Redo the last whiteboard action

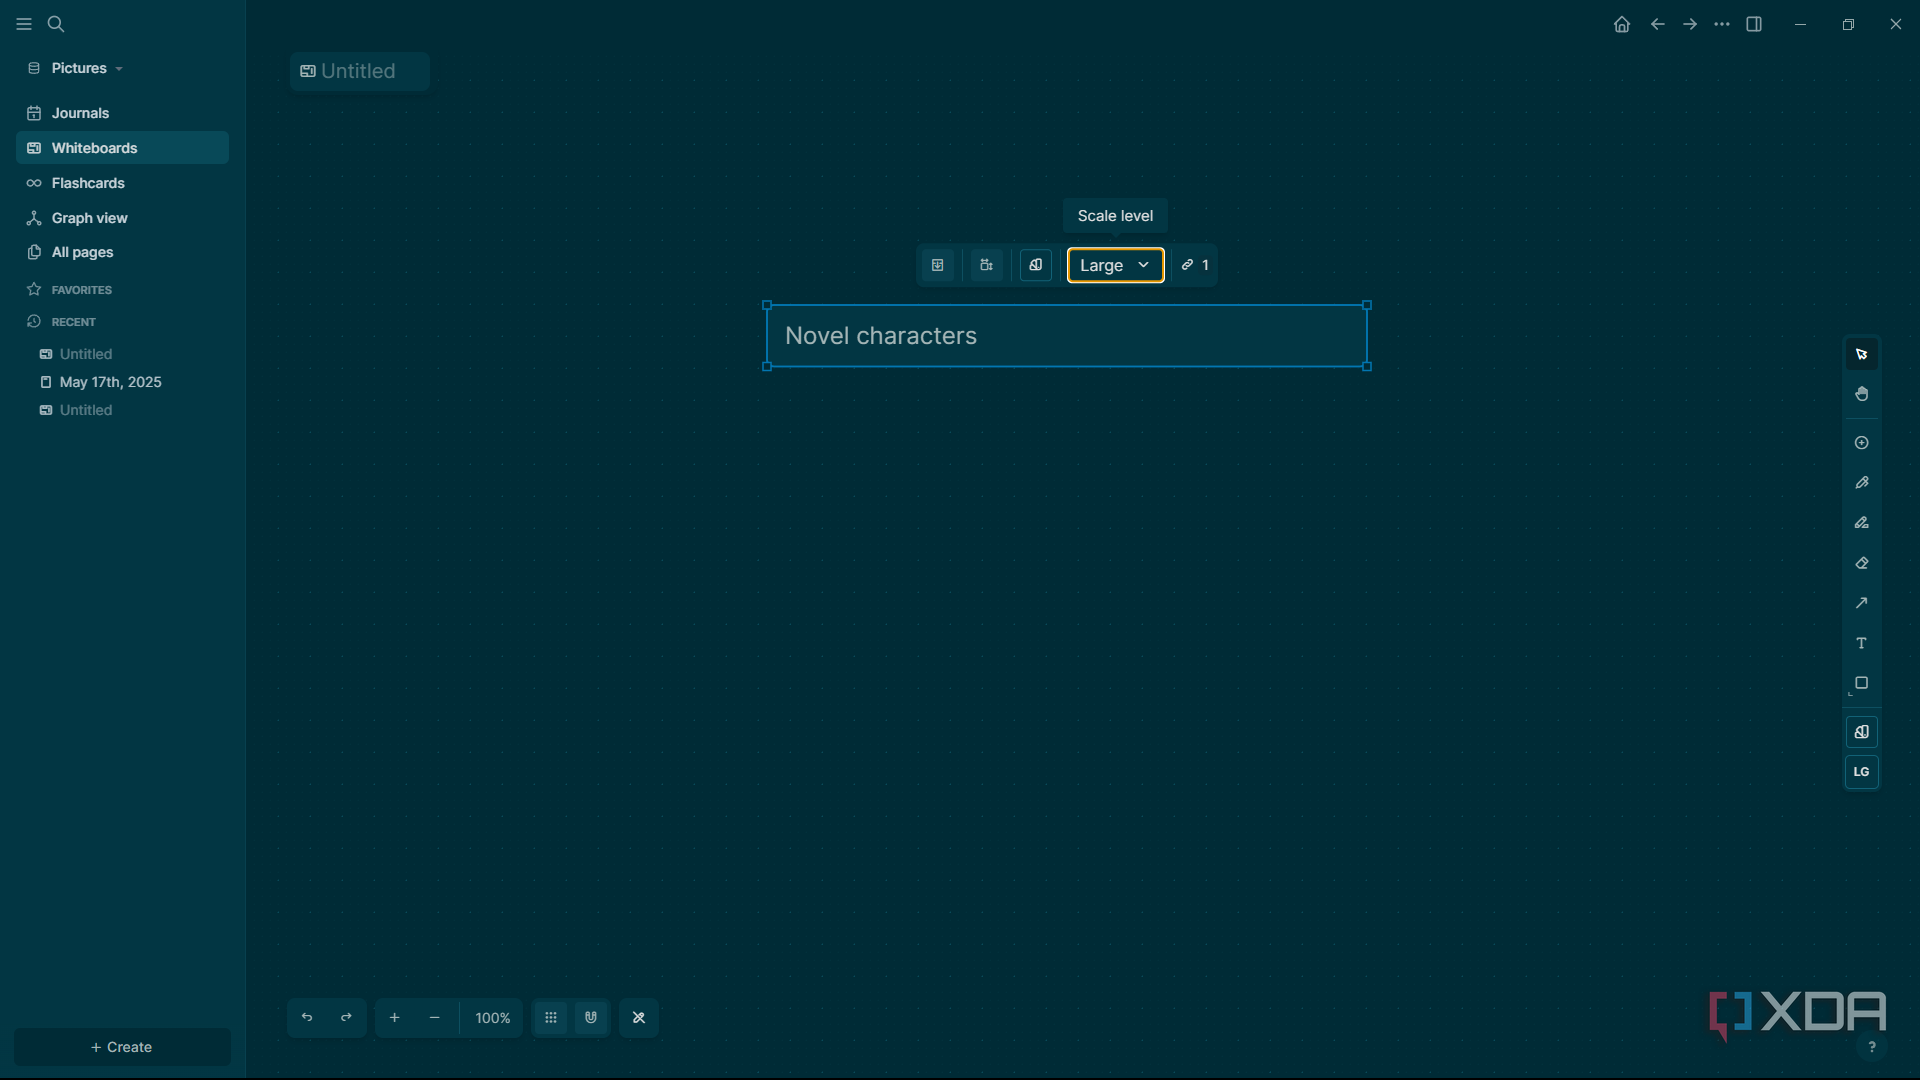(x=346, y=1018)
